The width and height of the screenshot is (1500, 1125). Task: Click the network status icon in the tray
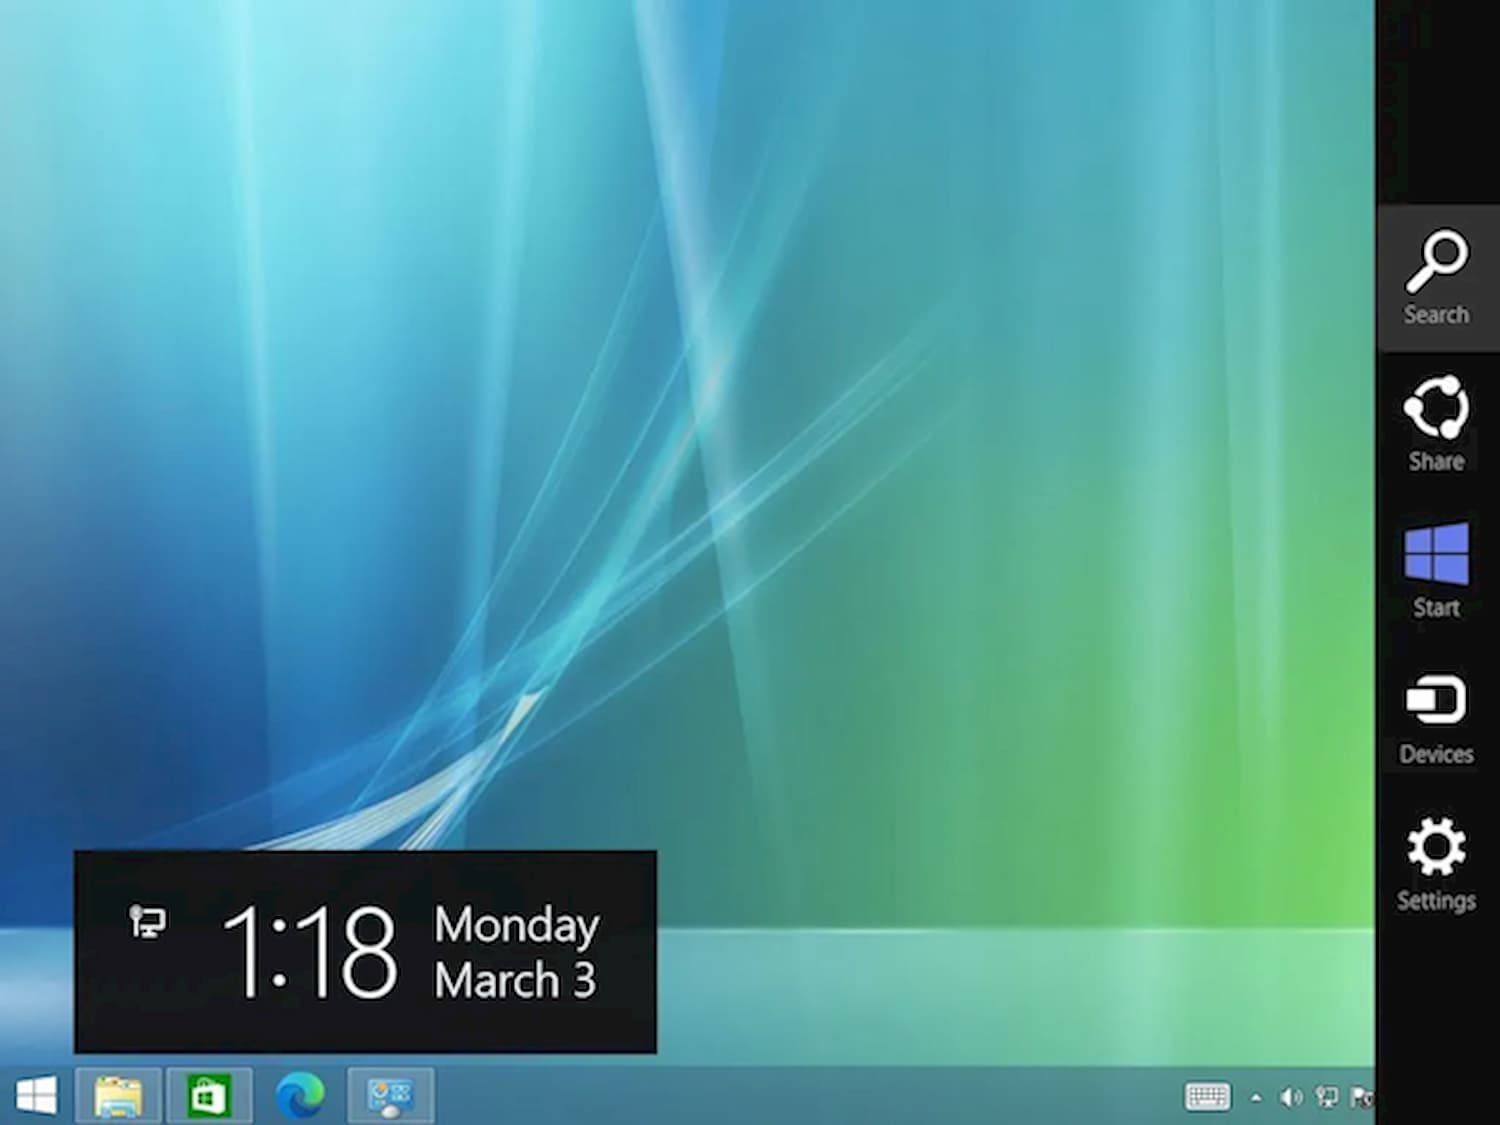click(x=1327, y=1097)
